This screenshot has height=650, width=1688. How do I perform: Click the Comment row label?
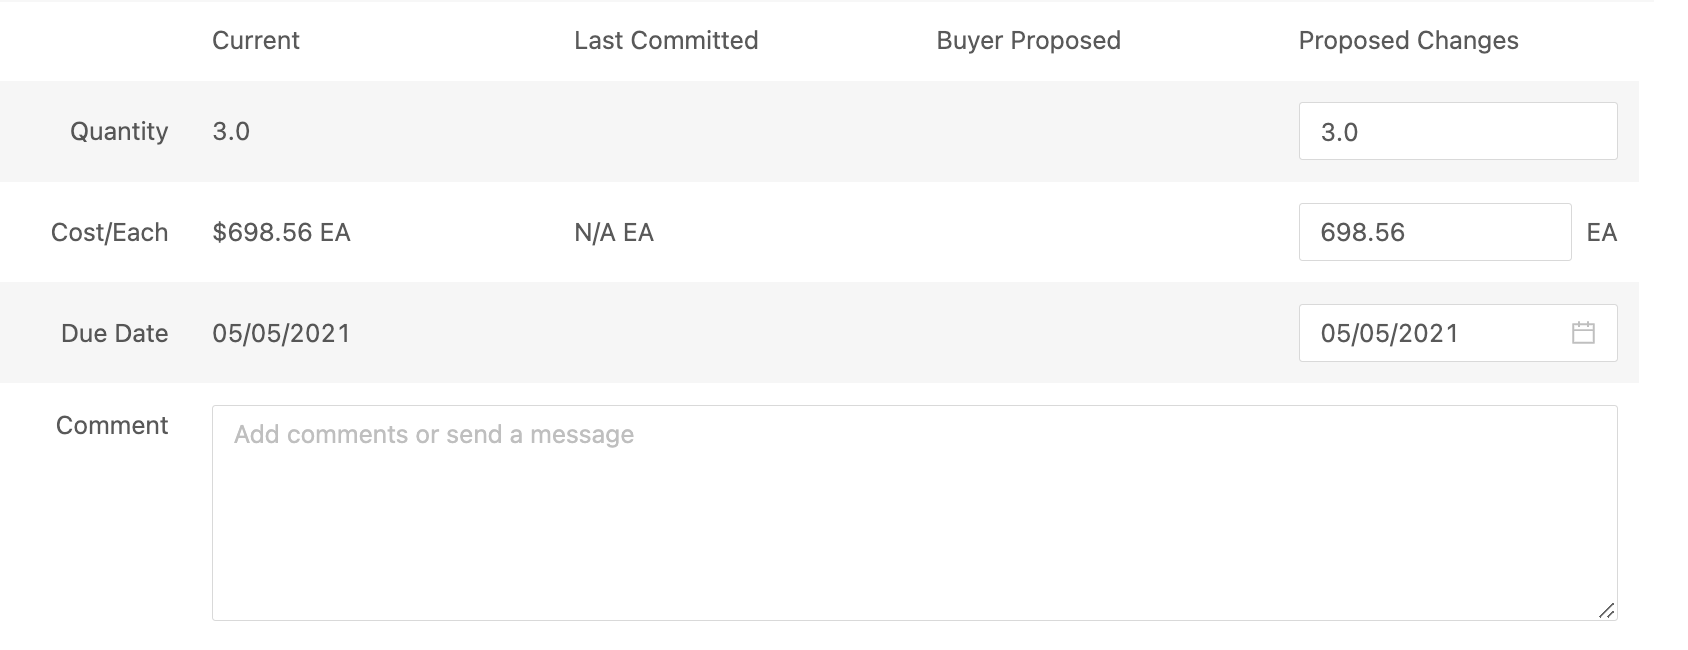pos(112,425)
